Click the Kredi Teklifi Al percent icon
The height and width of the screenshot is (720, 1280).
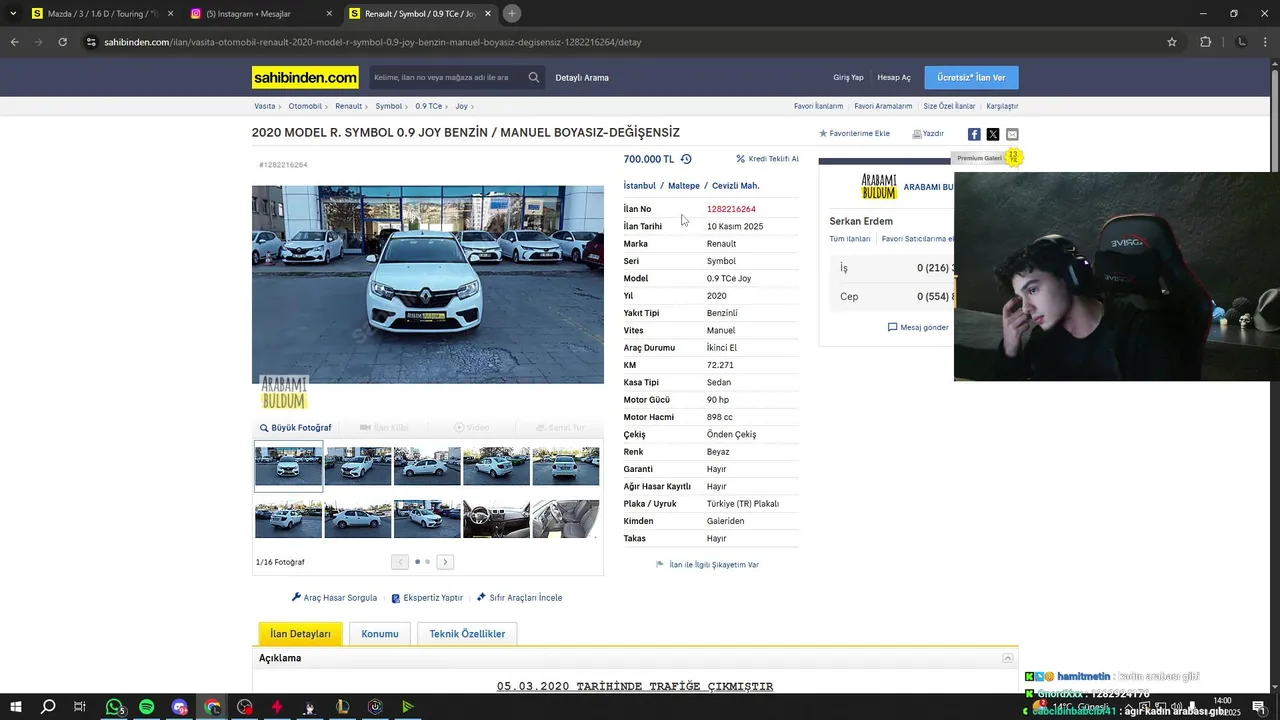(741, 159)
